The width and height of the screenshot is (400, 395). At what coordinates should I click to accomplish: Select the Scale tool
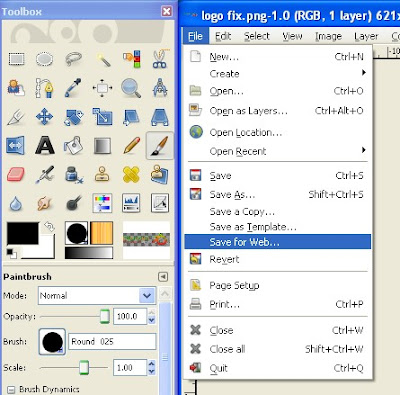(102, 117)
